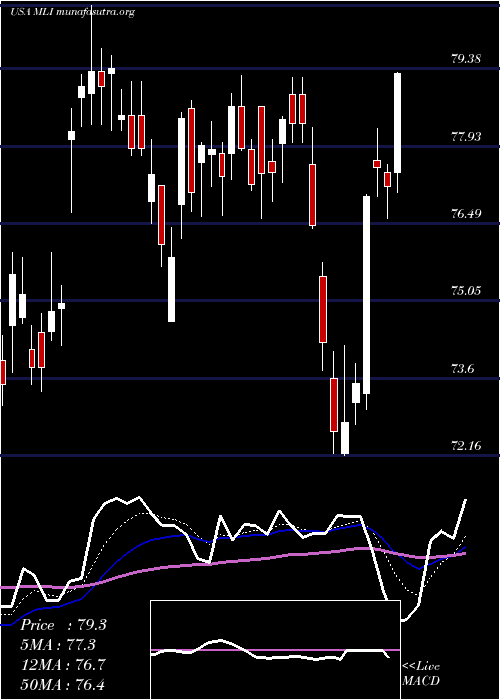Click the 77.93 price axis label
This screenshot has height=700, width=500.
tap(466, 137)
